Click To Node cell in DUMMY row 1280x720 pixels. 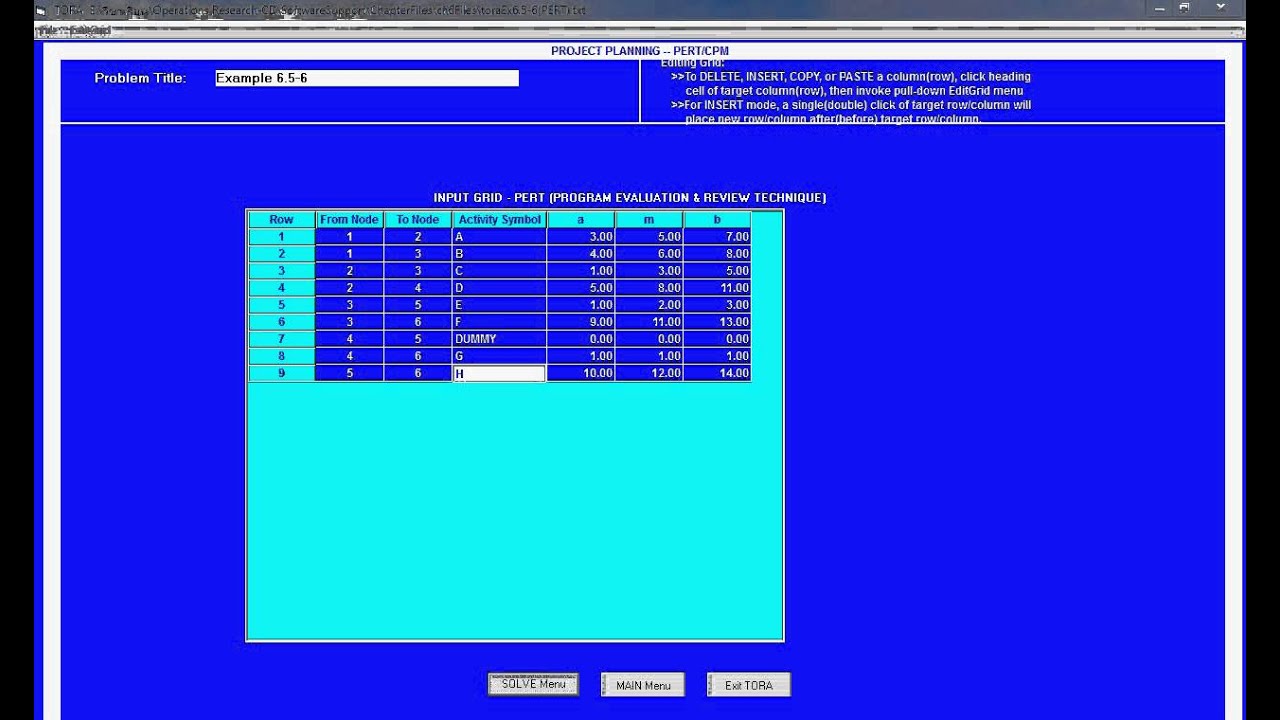tap(417, 339)
